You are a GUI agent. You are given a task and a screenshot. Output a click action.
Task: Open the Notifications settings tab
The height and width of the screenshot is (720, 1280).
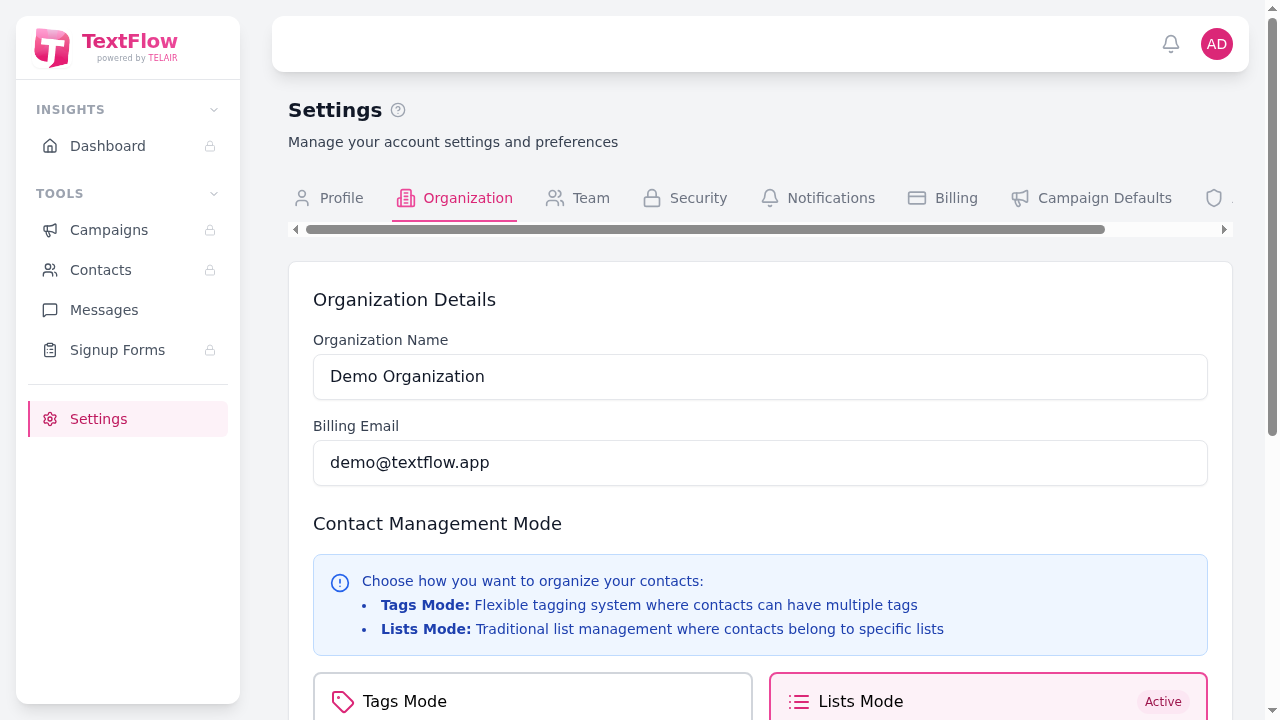point(818,198)
